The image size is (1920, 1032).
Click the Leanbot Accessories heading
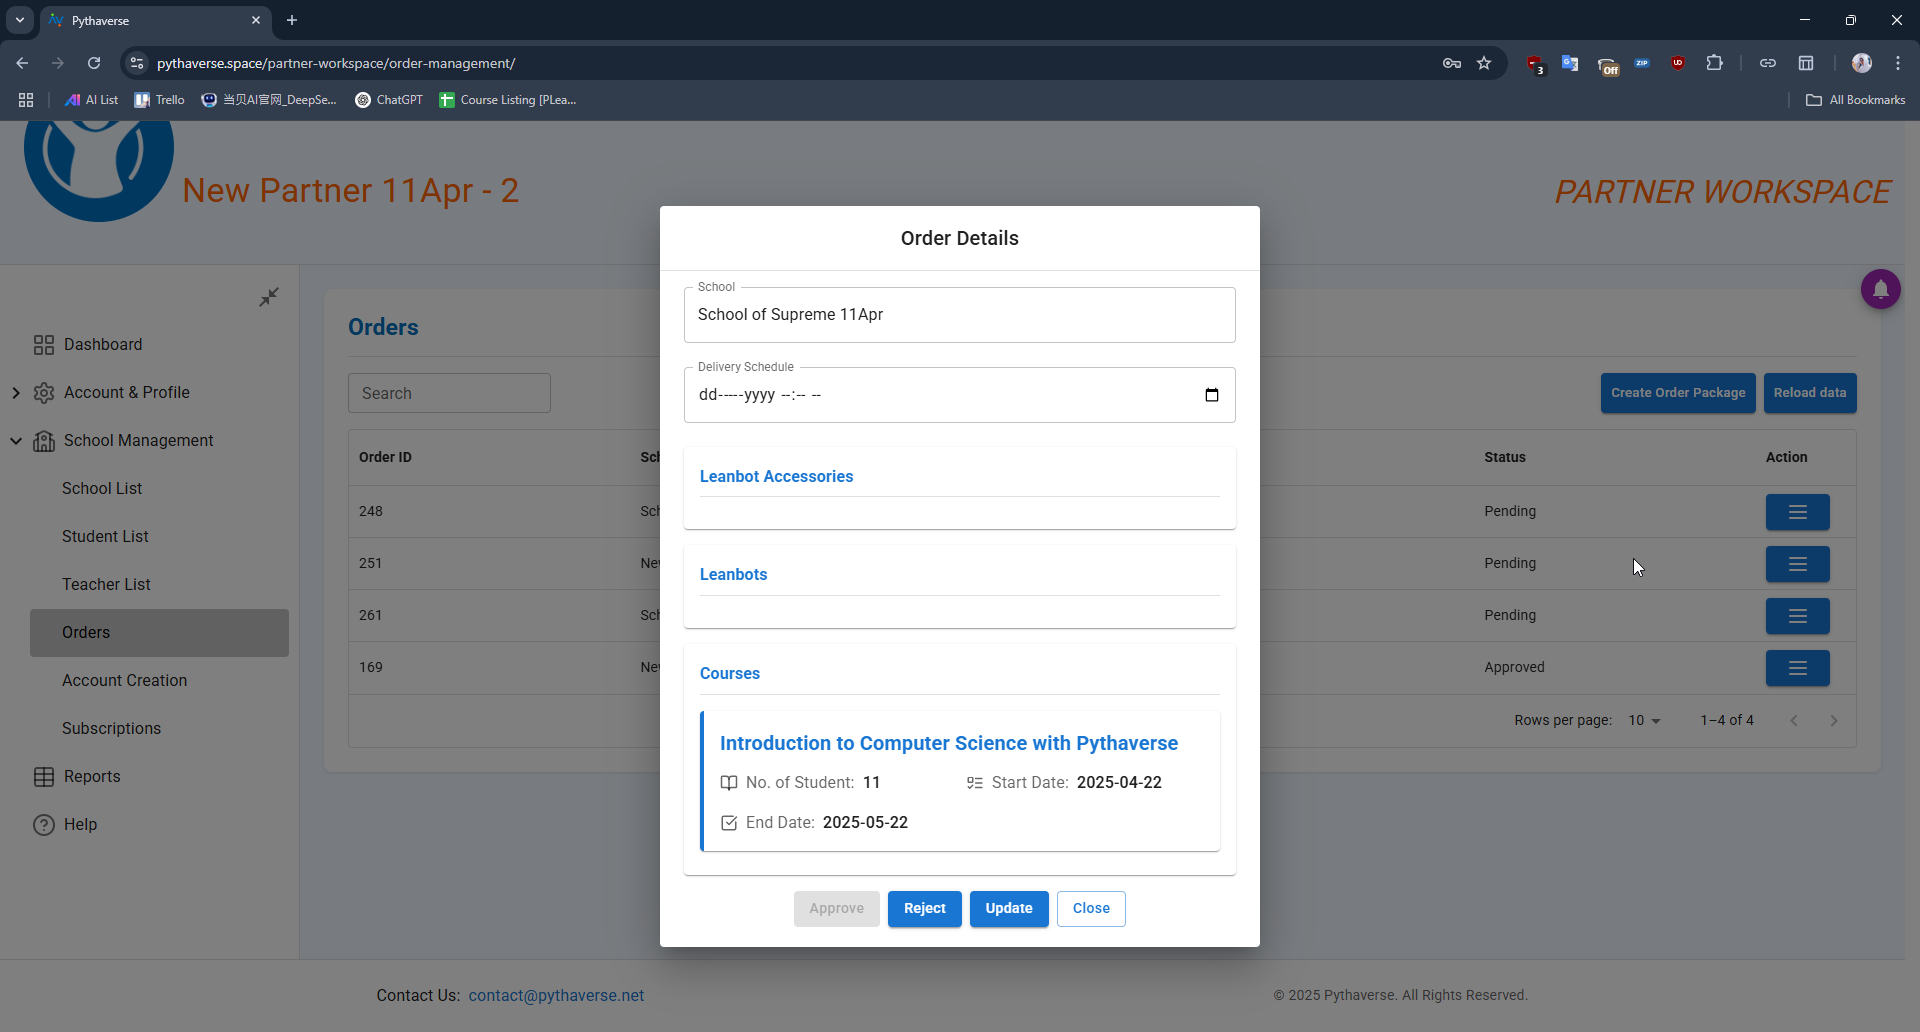(776, 477)
